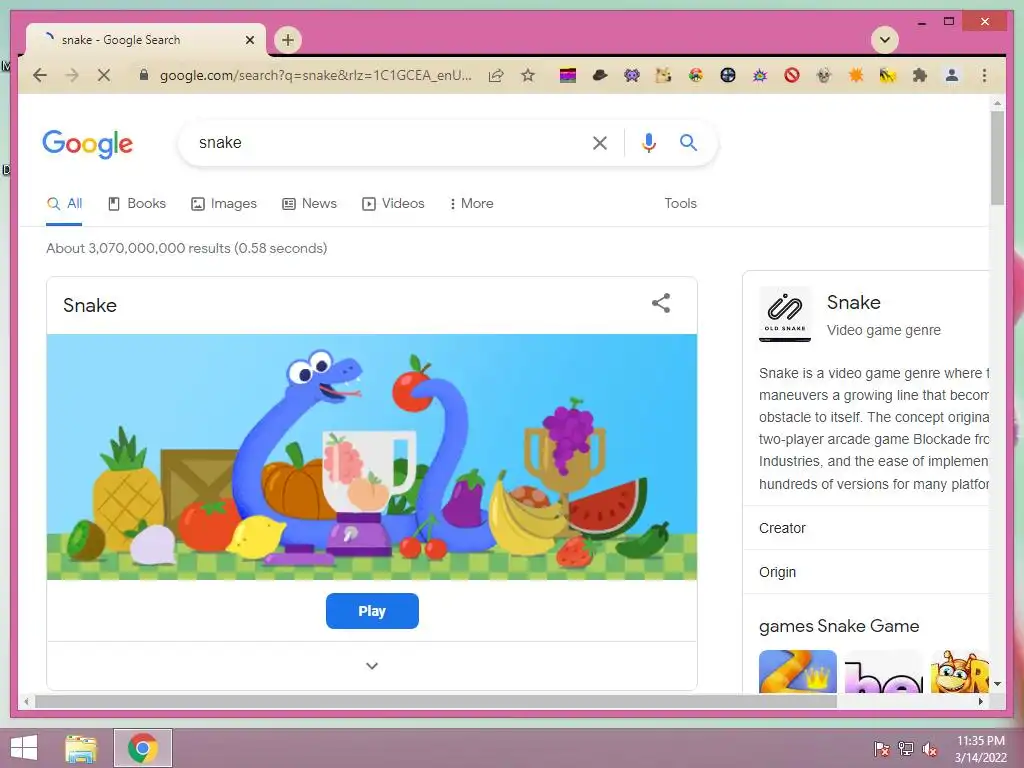1024x768 pixels.
Task: Open the orange cartoon character game thumbnail
Action: coord(960,671)
